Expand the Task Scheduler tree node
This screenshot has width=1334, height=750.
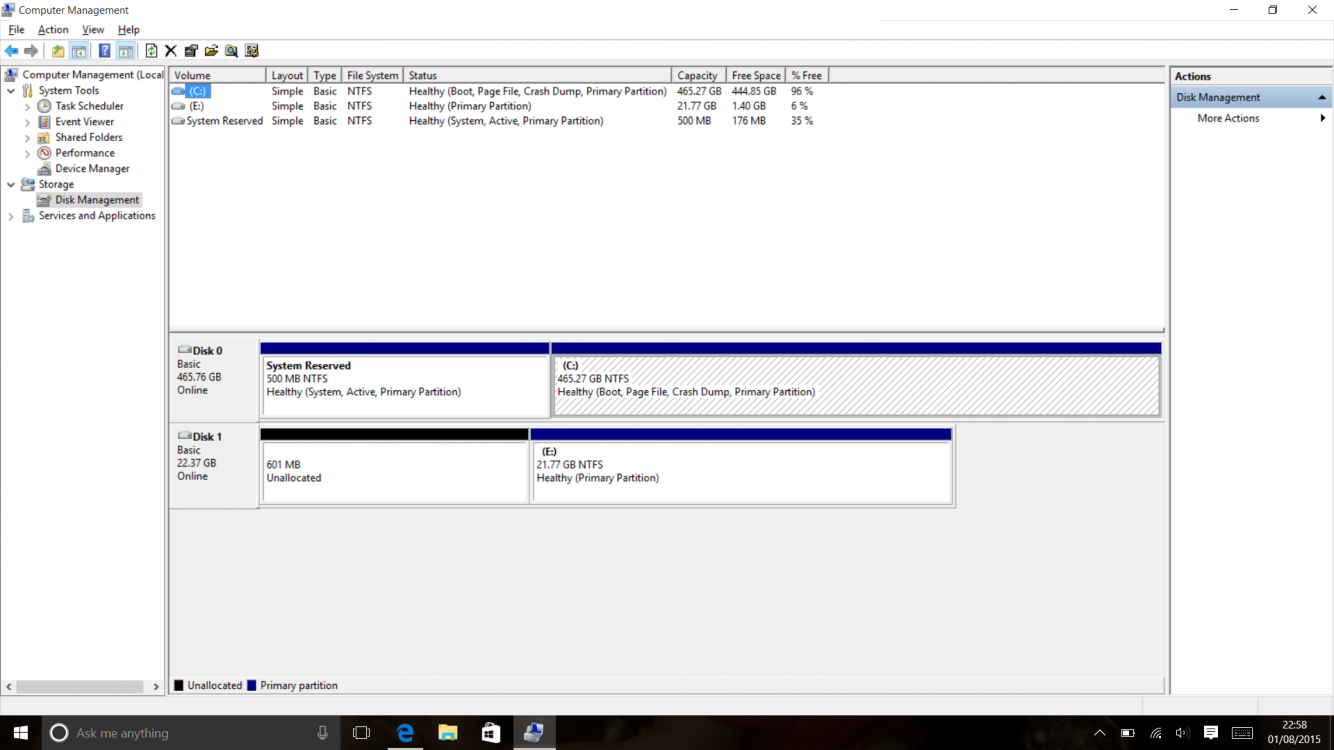click(x=27, y=105)
